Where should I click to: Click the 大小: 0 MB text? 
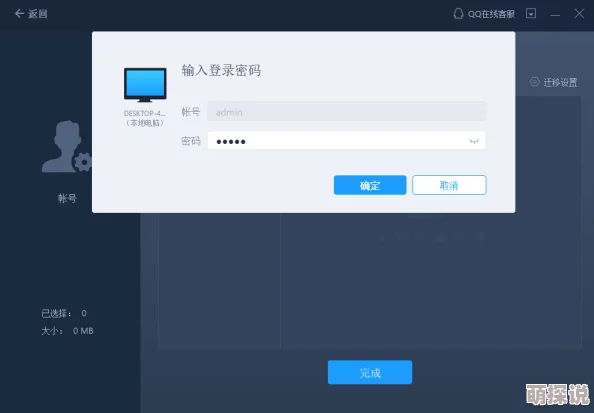(67, 331)
